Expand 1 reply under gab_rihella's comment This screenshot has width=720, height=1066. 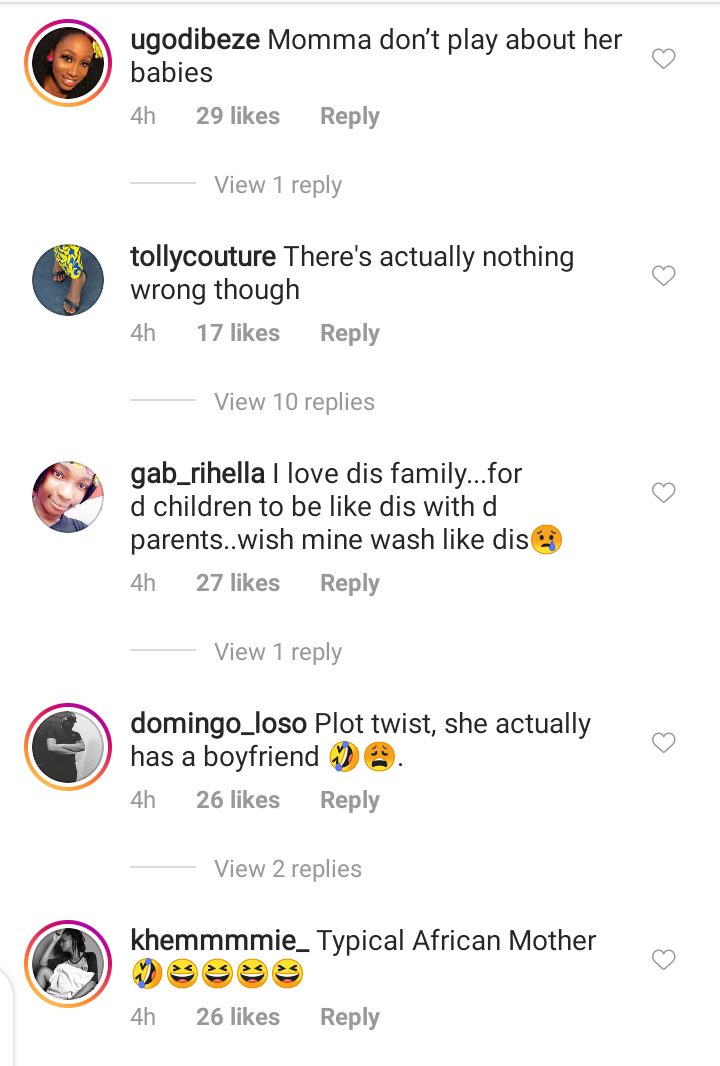pyautogui.click(x=277, y=652)
